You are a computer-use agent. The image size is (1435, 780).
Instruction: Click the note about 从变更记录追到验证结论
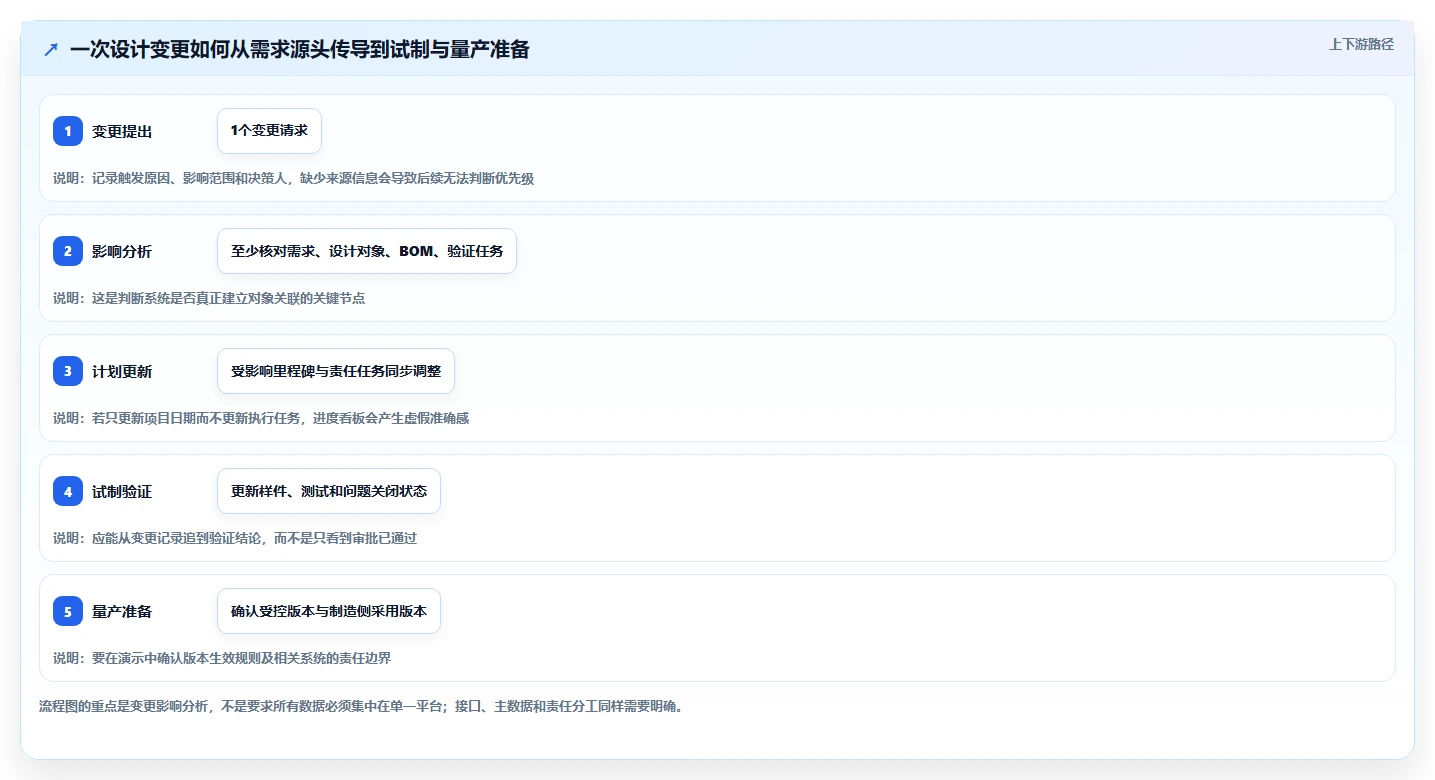pos(235,538)
